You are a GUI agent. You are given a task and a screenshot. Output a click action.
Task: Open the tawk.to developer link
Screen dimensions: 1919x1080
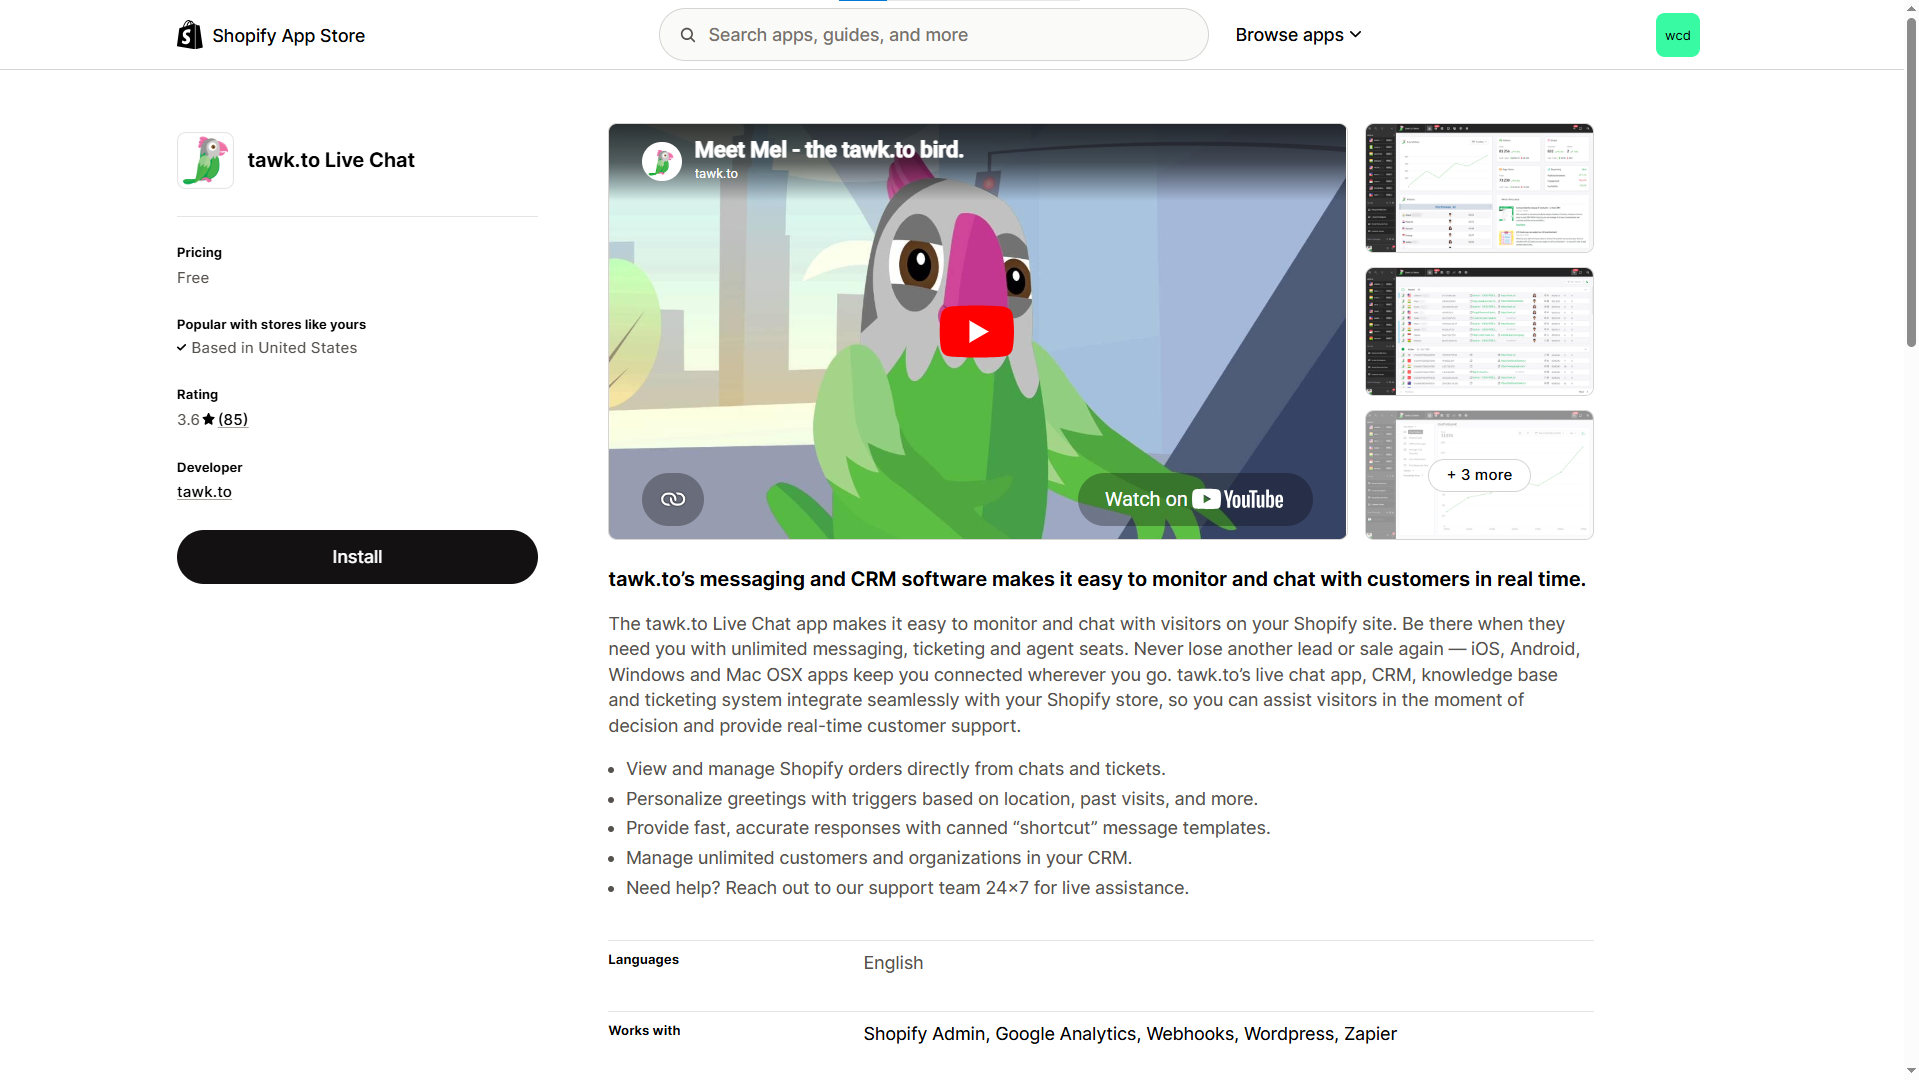coord(204,492)
